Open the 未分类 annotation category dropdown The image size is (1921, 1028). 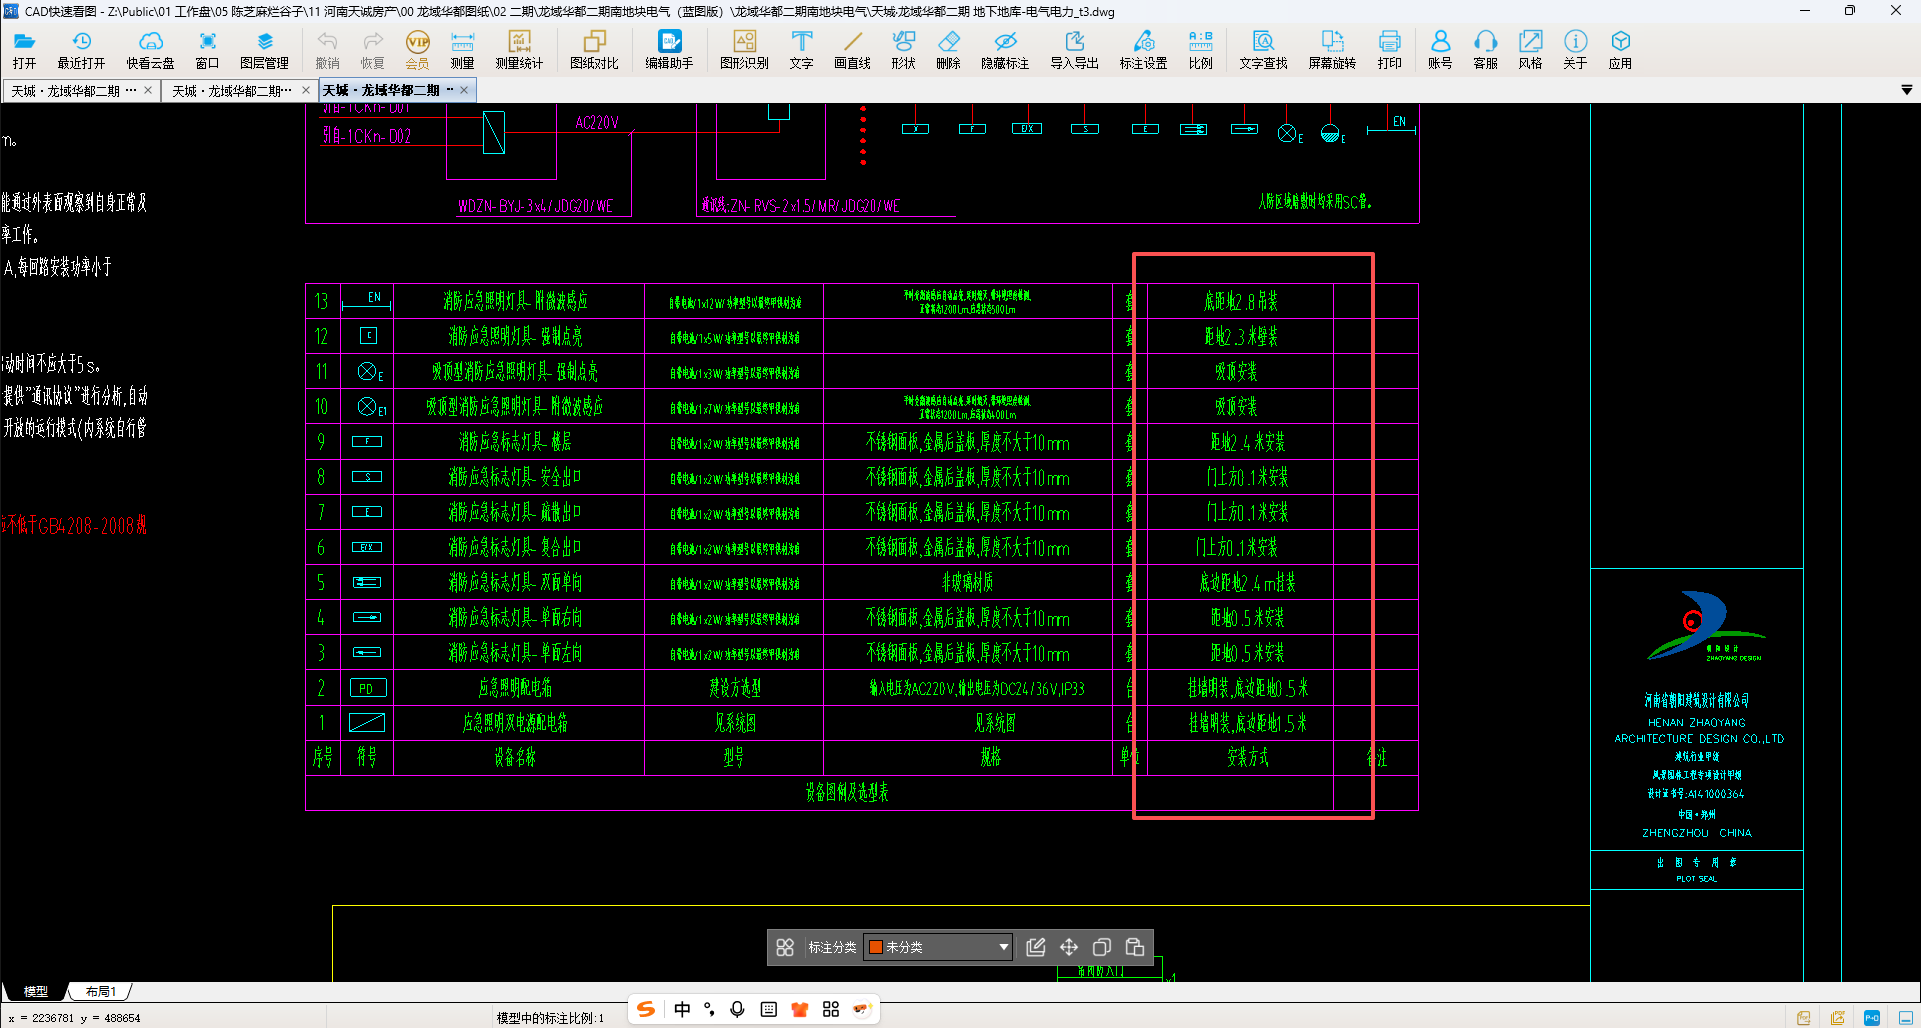pyautogui.click(x=1003, y=947)
